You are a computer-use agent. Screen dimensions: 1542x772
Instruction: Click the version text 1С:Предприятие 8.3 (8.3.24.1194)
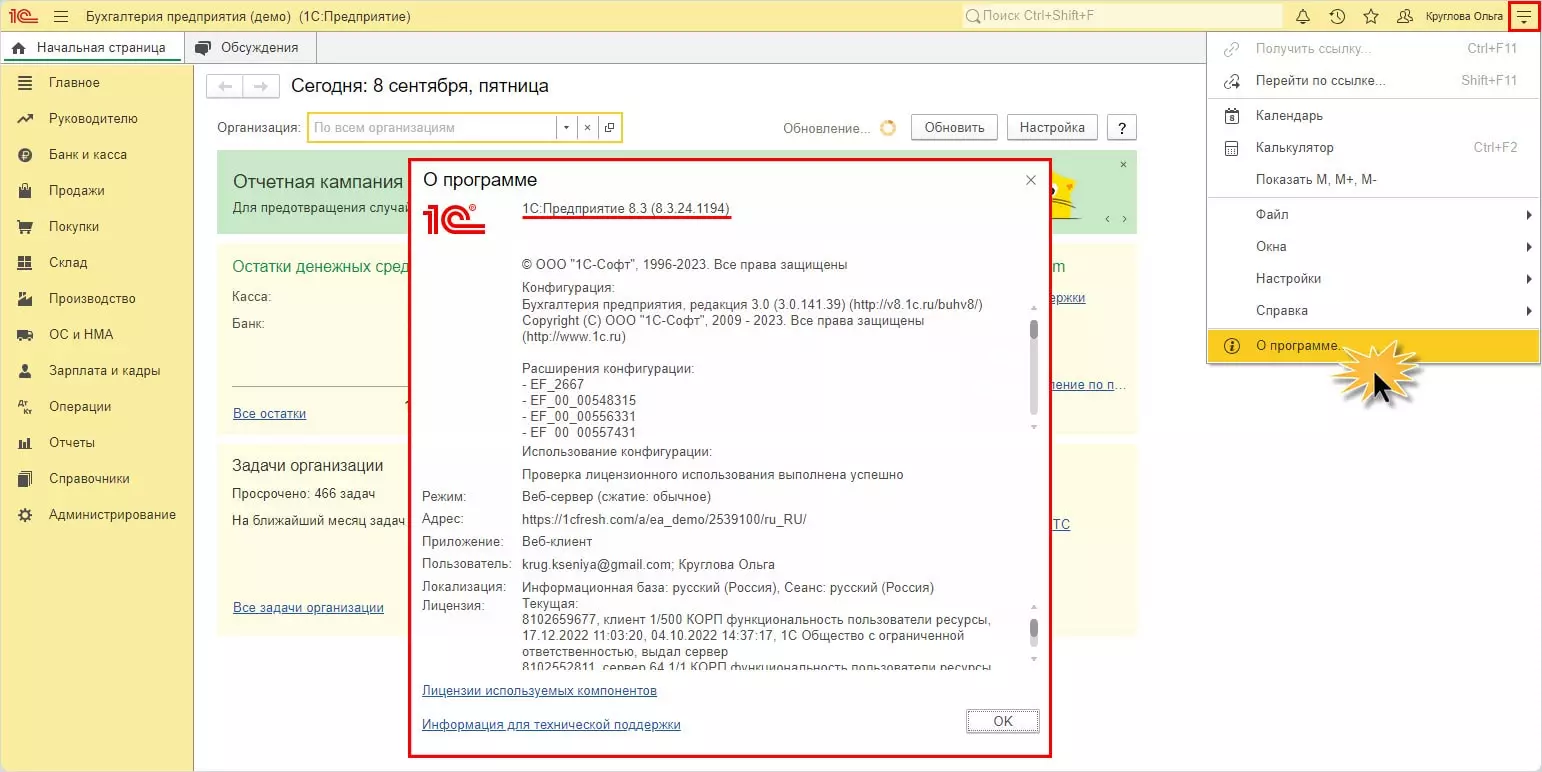click(x=626, y=208)
